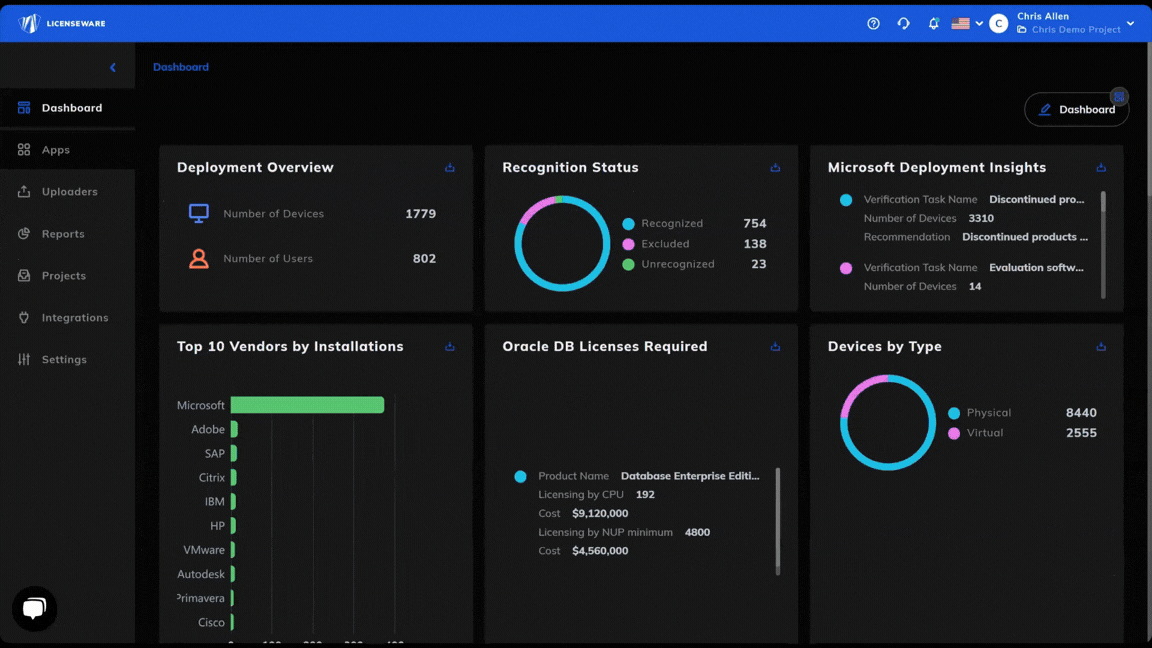This screenshot has width=1152, height=648.
Task: Open the support headset icon
Action: point(903,24)
